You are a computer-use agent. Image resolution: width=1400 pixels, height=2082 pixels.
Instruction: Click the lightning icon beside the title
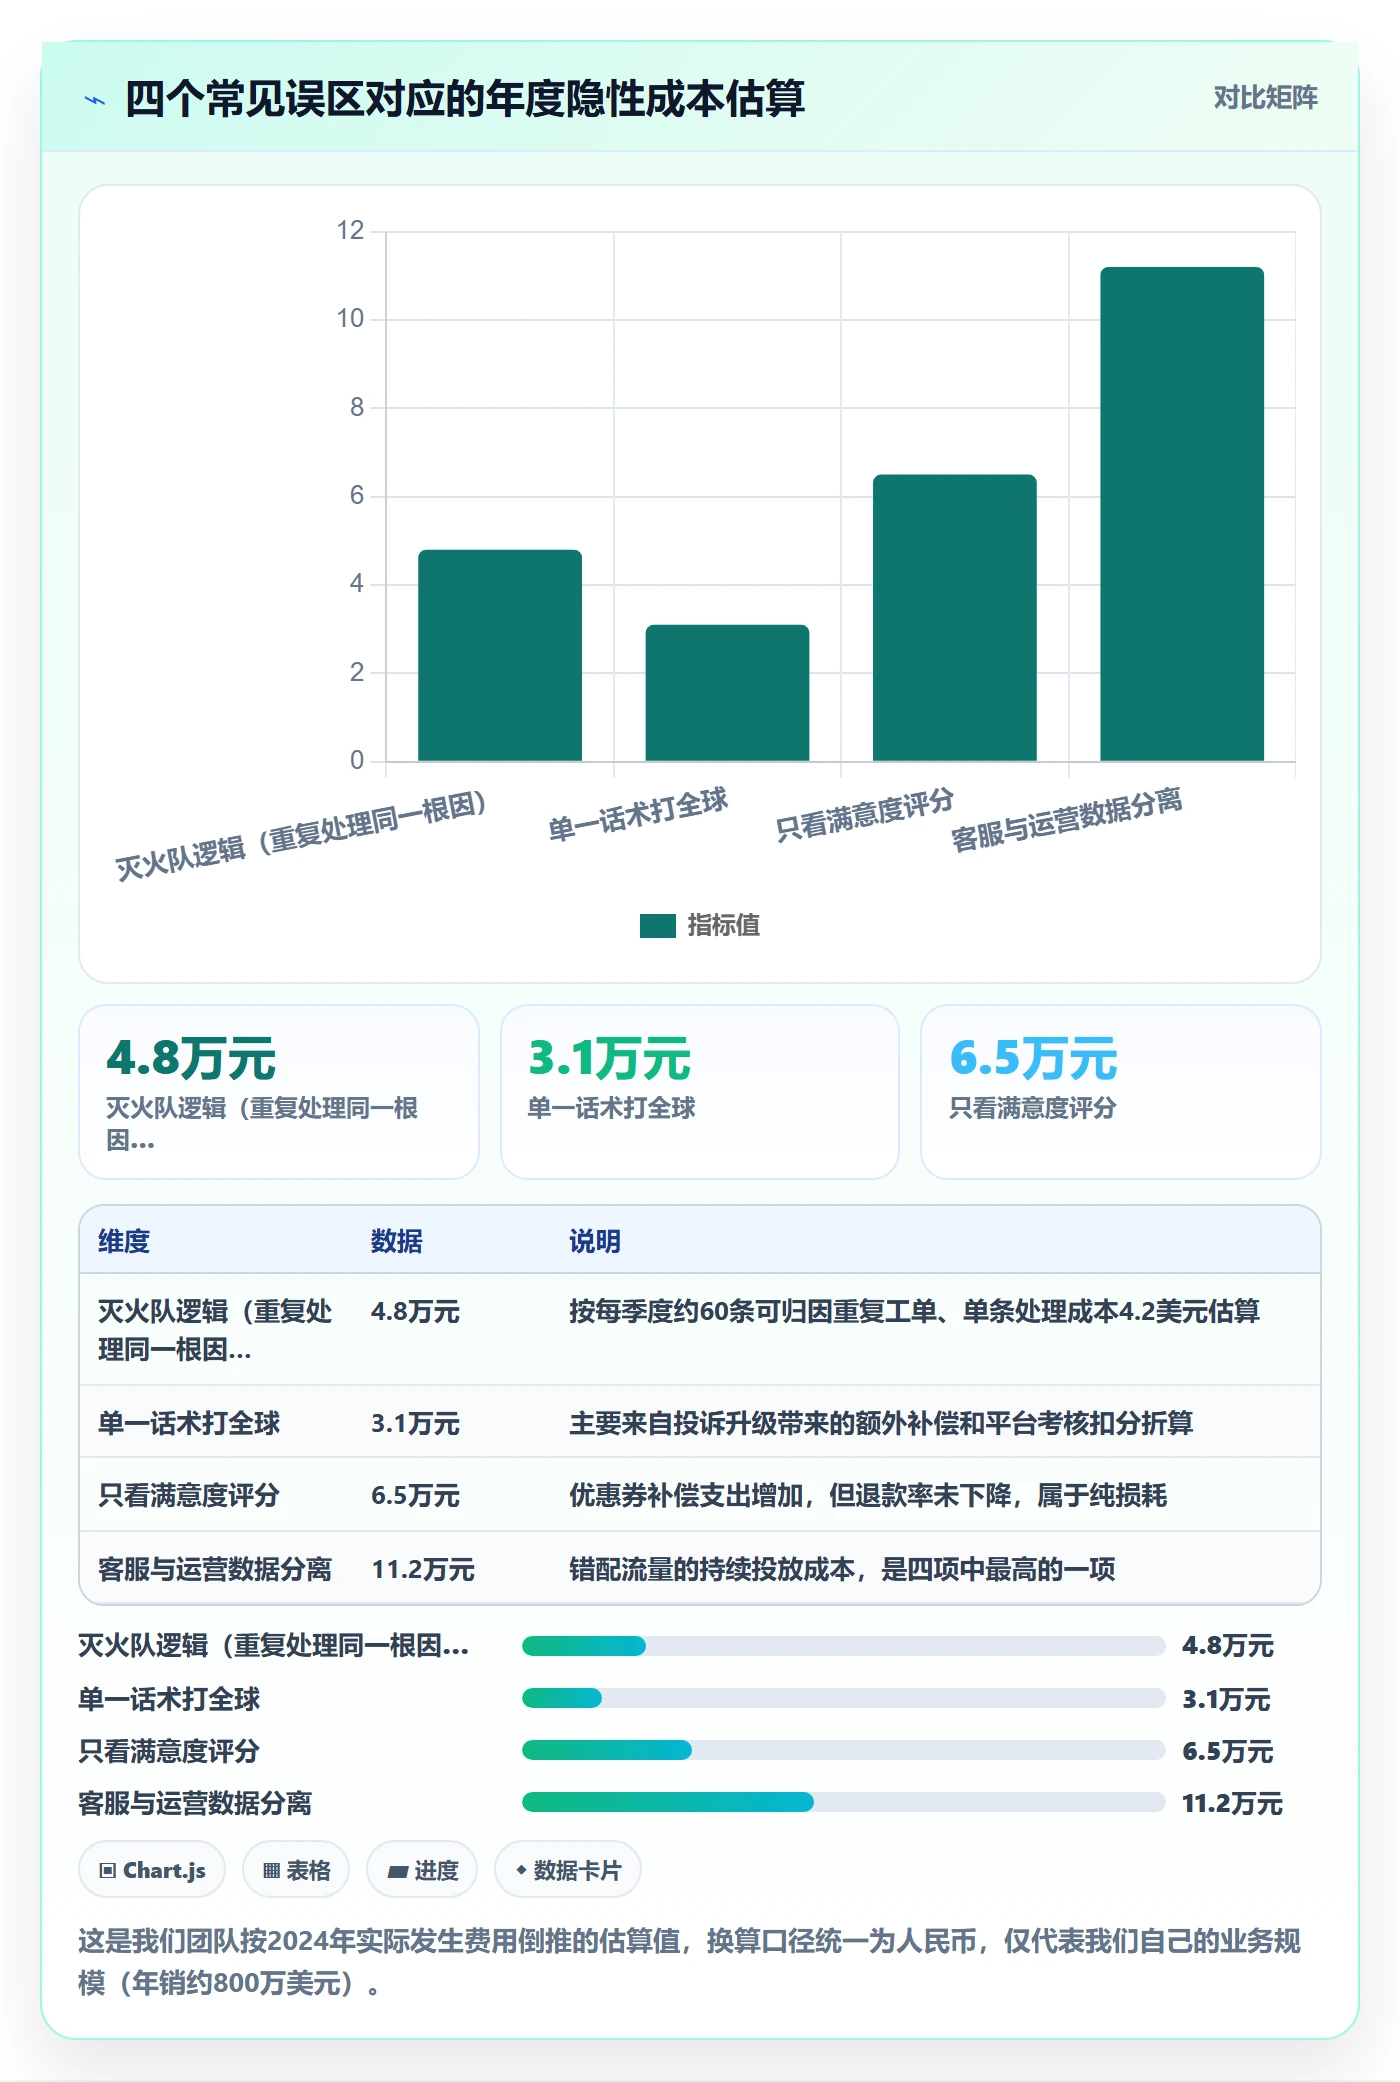coord(95,100)
